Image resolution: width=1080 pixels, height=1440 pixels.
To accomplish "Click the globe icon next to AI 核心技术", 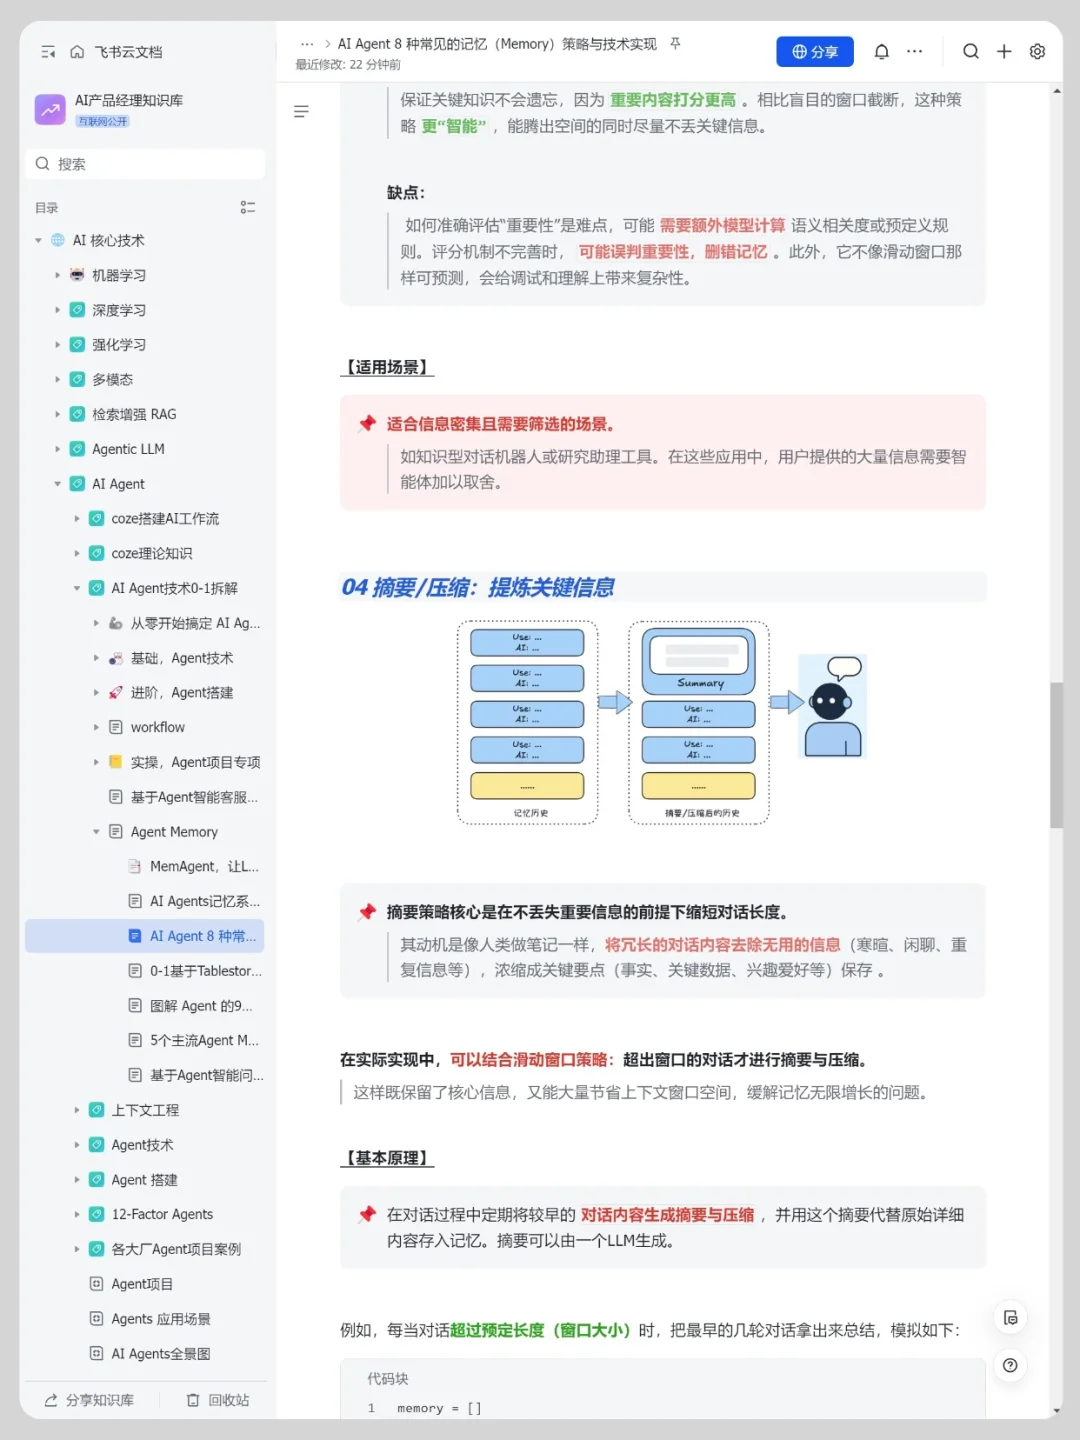I will pos(58,240).
